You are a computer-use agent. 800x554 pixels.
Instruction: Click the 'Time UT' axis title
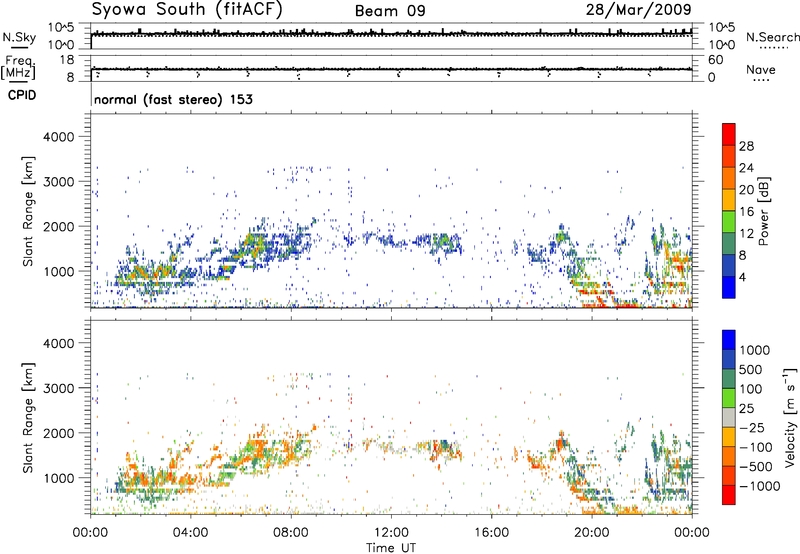click(x=391, y=548)
